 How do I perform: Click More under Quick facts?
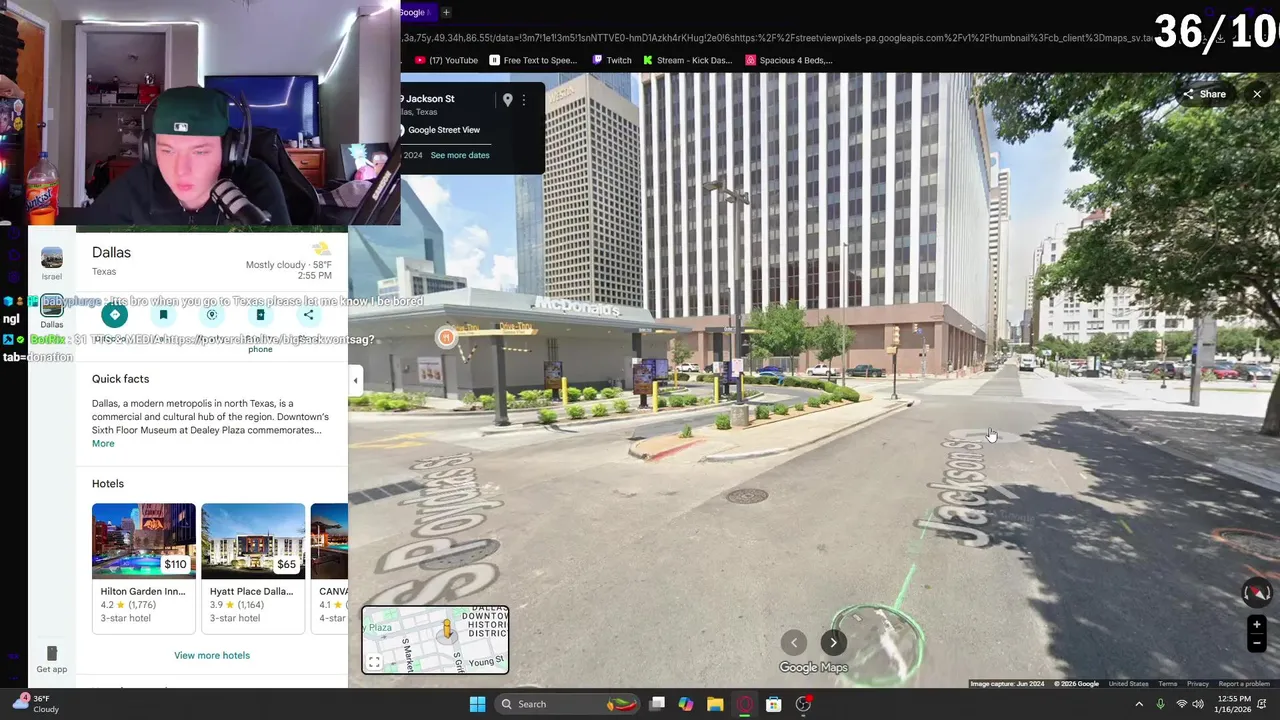[103, 443]
